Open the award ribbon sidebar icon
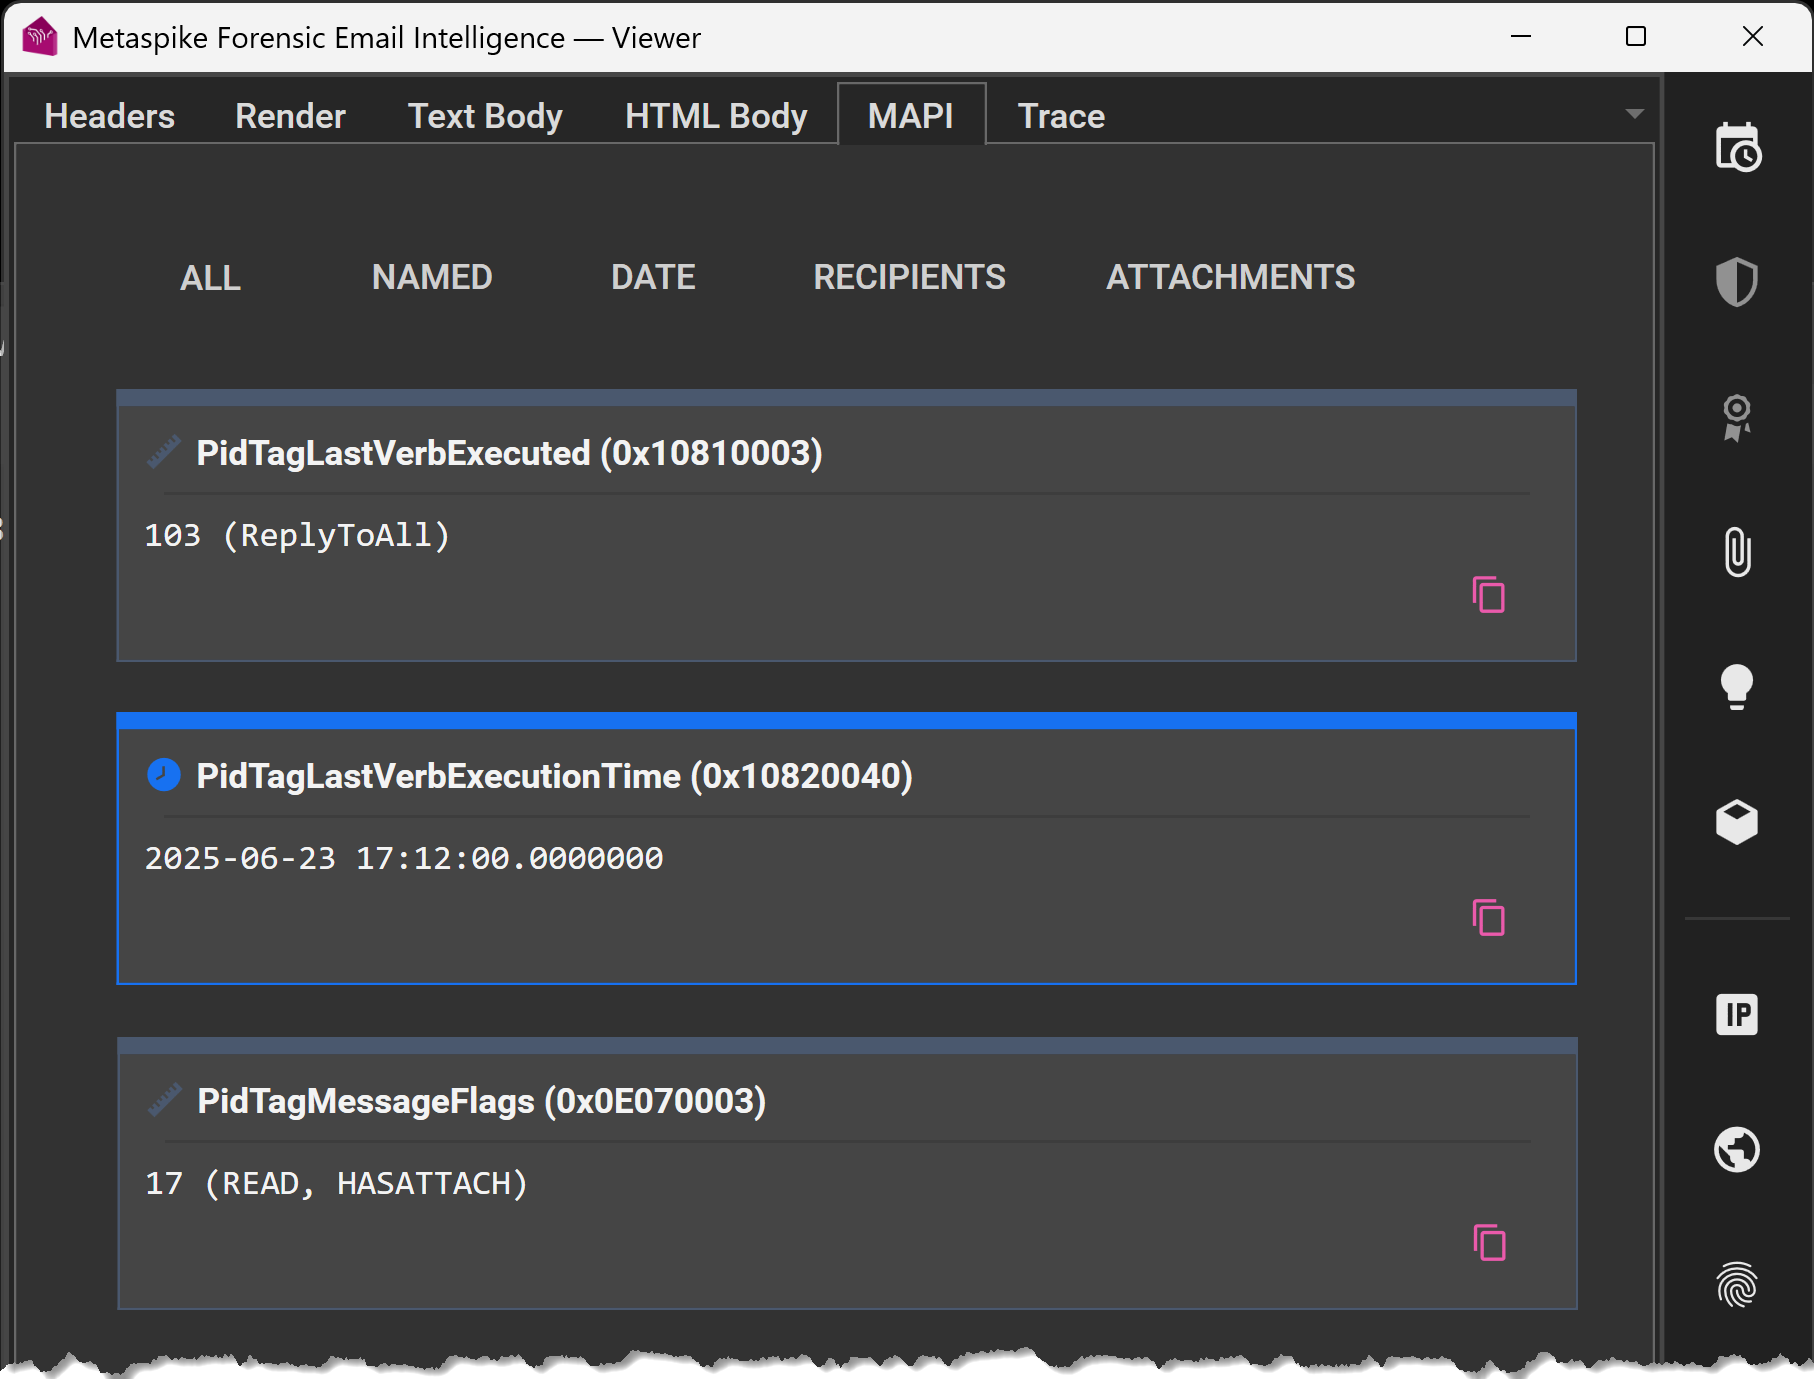Viewport: 1814px width, 1379px height. coord(1737,417)
